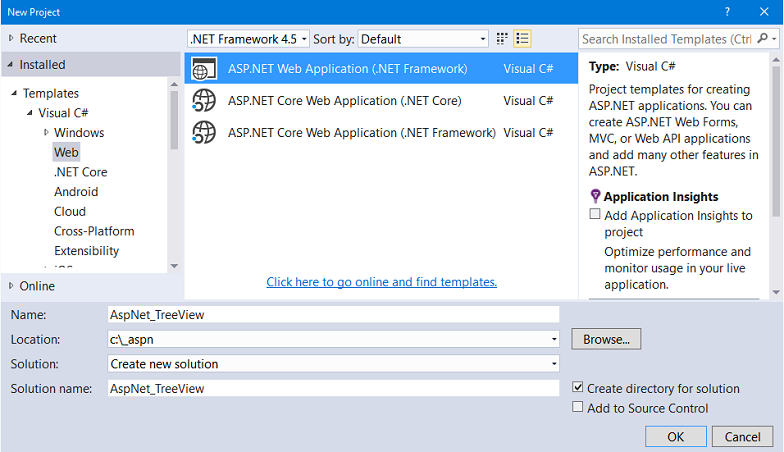This screenshot has width=784, height=452.
Task: Collapse the Templates tree node
Action: coord(14,93)
